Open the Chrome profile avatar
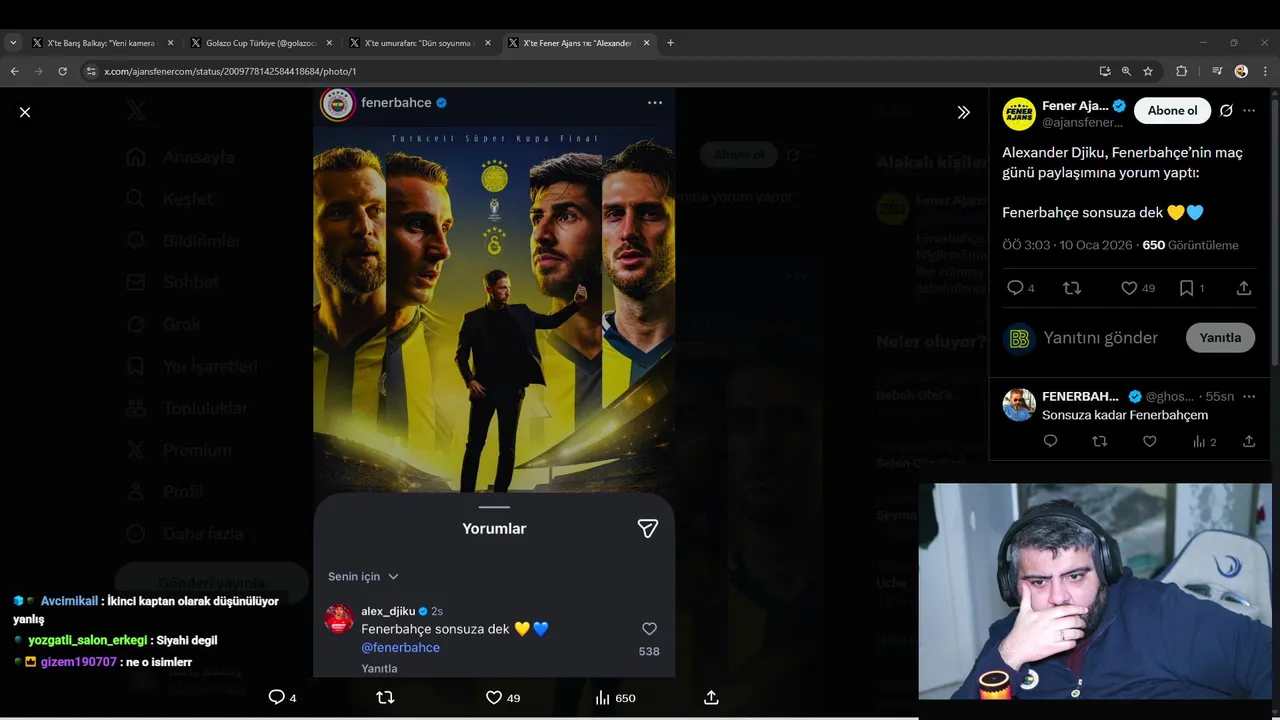This screenshot has height=720, width=1280. 1241,71
